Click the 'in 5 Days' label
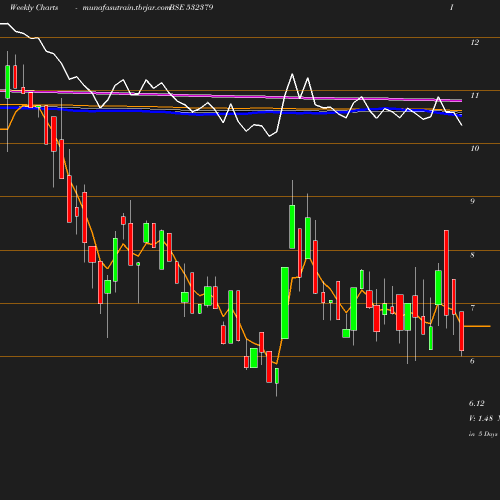The width and height of the screenshot is (500, 500). [483, 434]
